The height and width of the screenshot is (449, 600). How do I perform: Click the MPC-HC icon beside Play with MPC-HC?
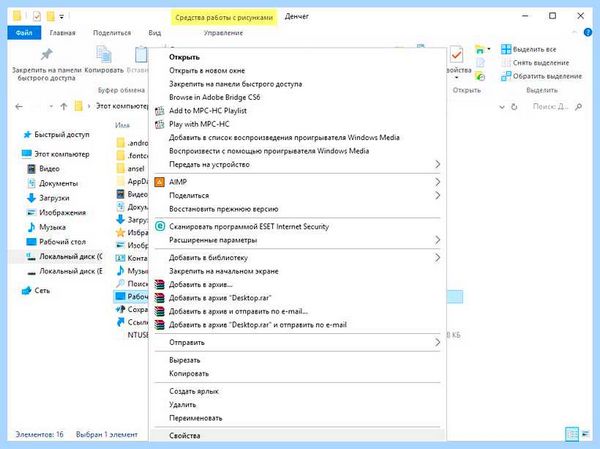159,124
